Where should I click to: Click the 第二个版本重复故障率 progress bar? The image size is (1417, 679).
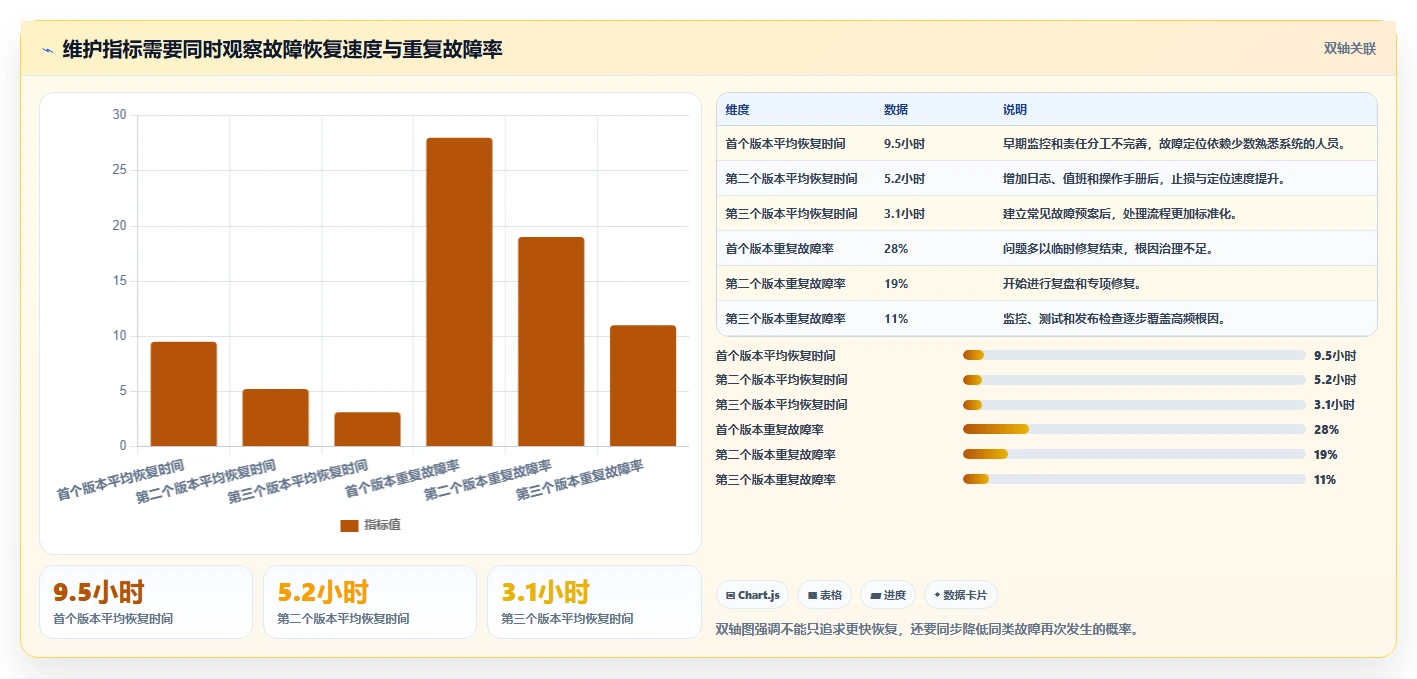point(1134,455)
